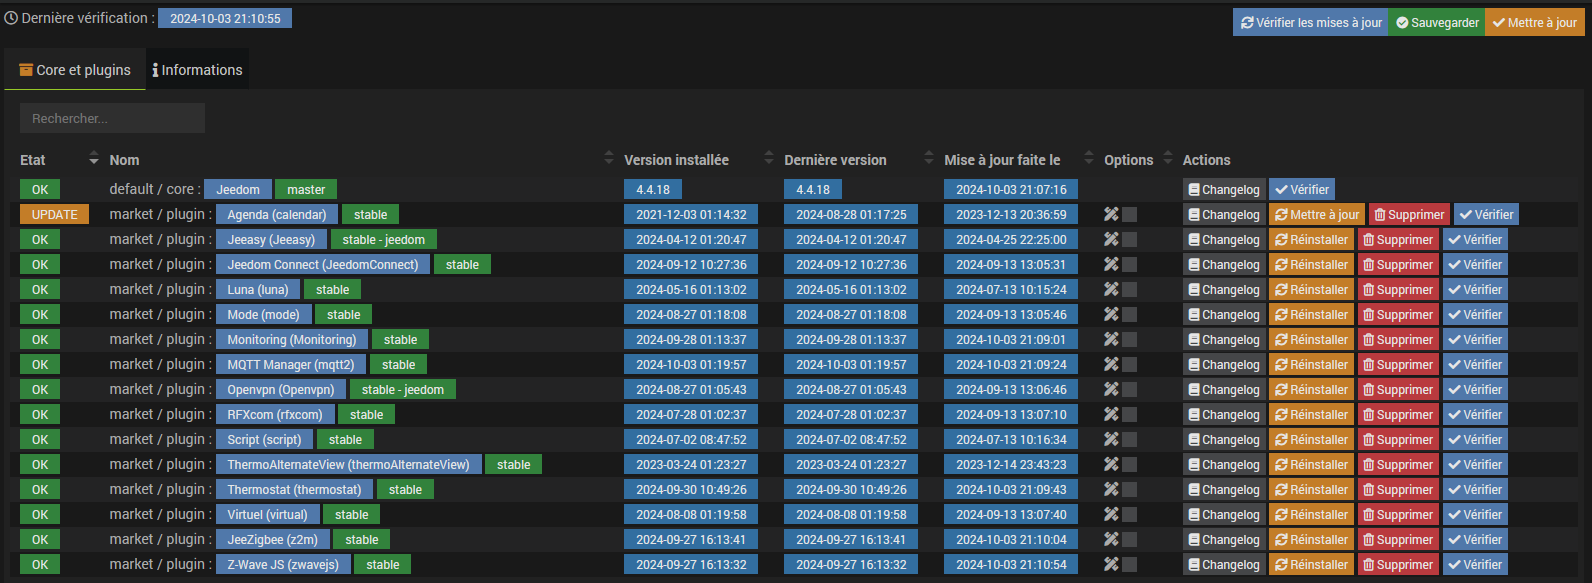Screen dimensions: 1592x583
Task: Click the options wrench icon for Z-Wave JS
Action: click(1111, 564)
